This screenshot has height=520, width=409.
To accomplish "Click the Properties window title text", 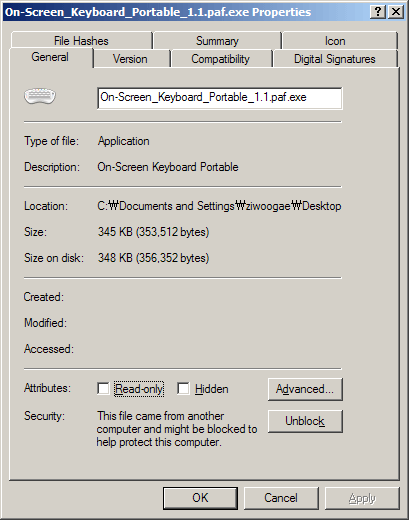I will pos(158,12).
